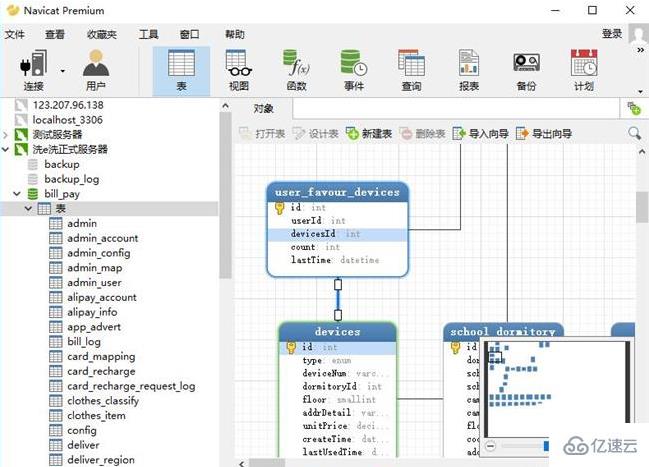Screen dimensions: 649x467
Task: Click the user avatar icon
Action: point(639,34)
